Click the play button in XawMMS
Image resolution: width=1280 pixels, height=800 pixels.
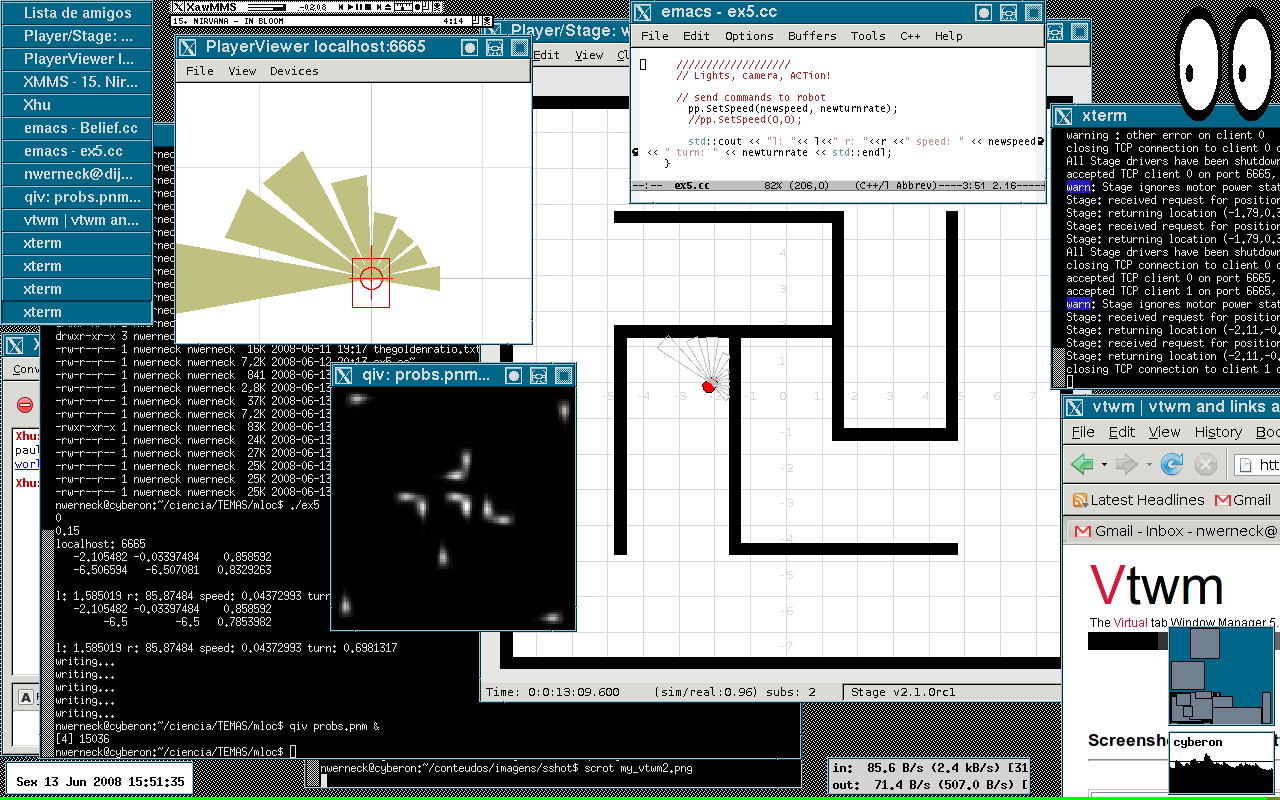click(x=351, y=7)
